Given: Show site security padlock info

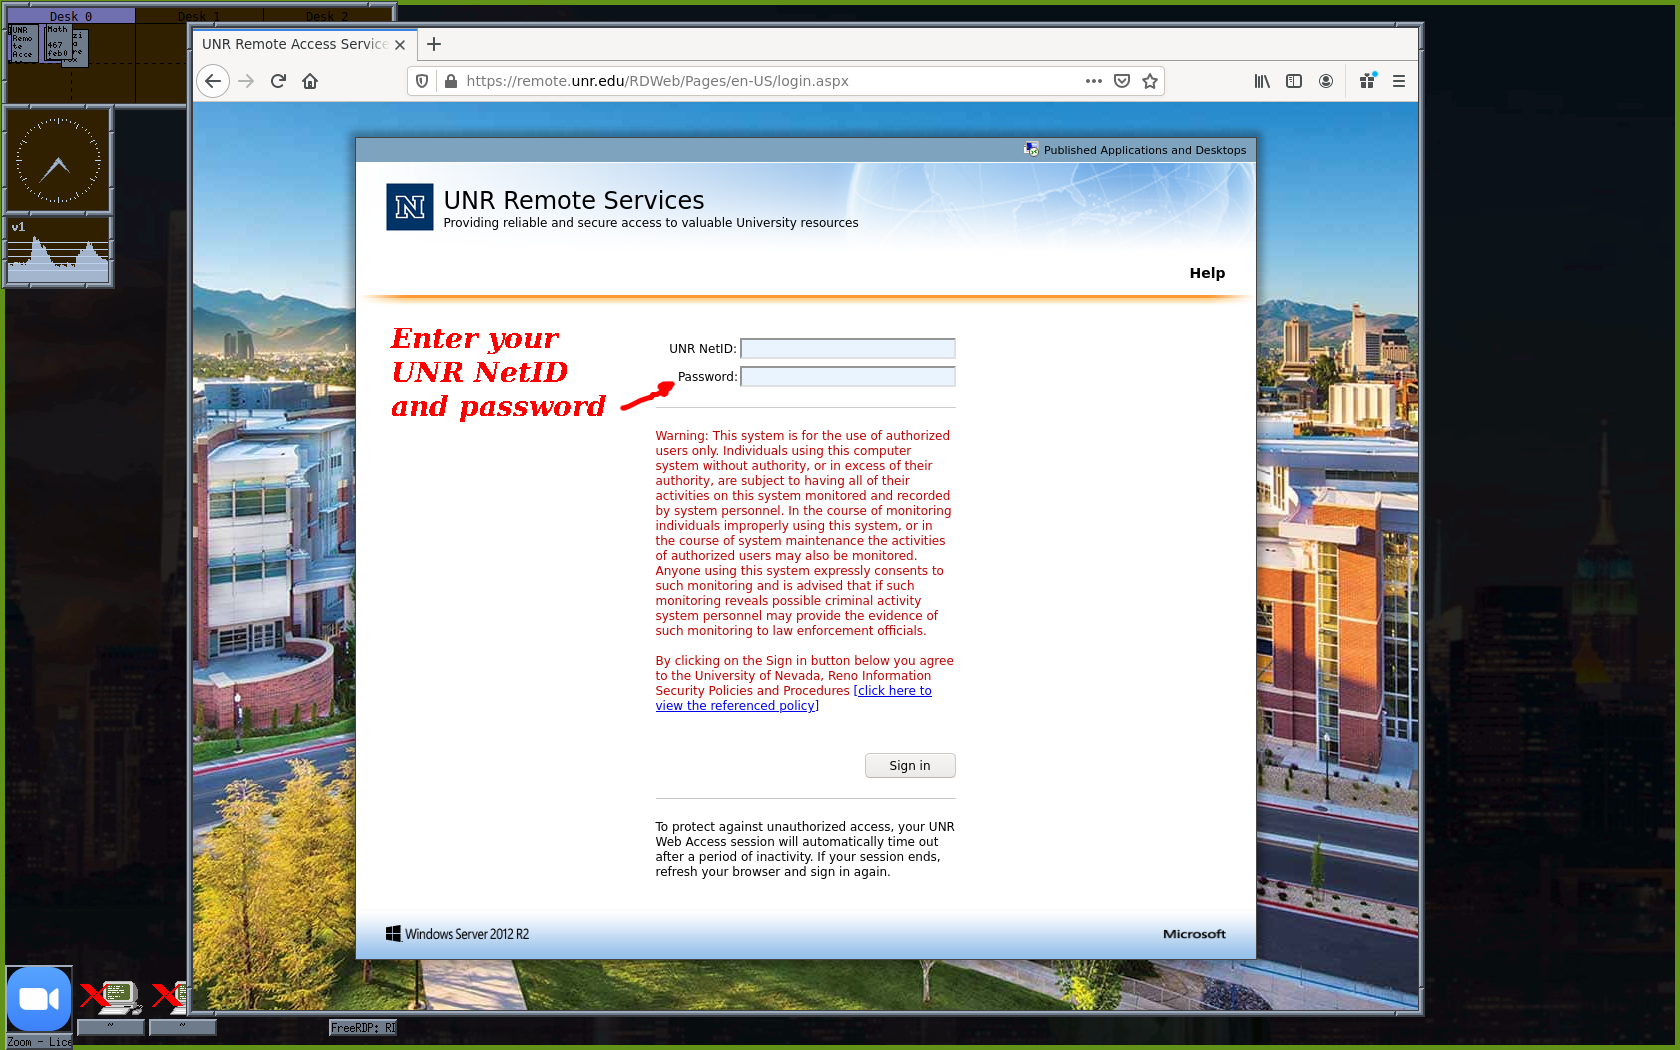Looking at the screenshot, I should click(451, 81).
